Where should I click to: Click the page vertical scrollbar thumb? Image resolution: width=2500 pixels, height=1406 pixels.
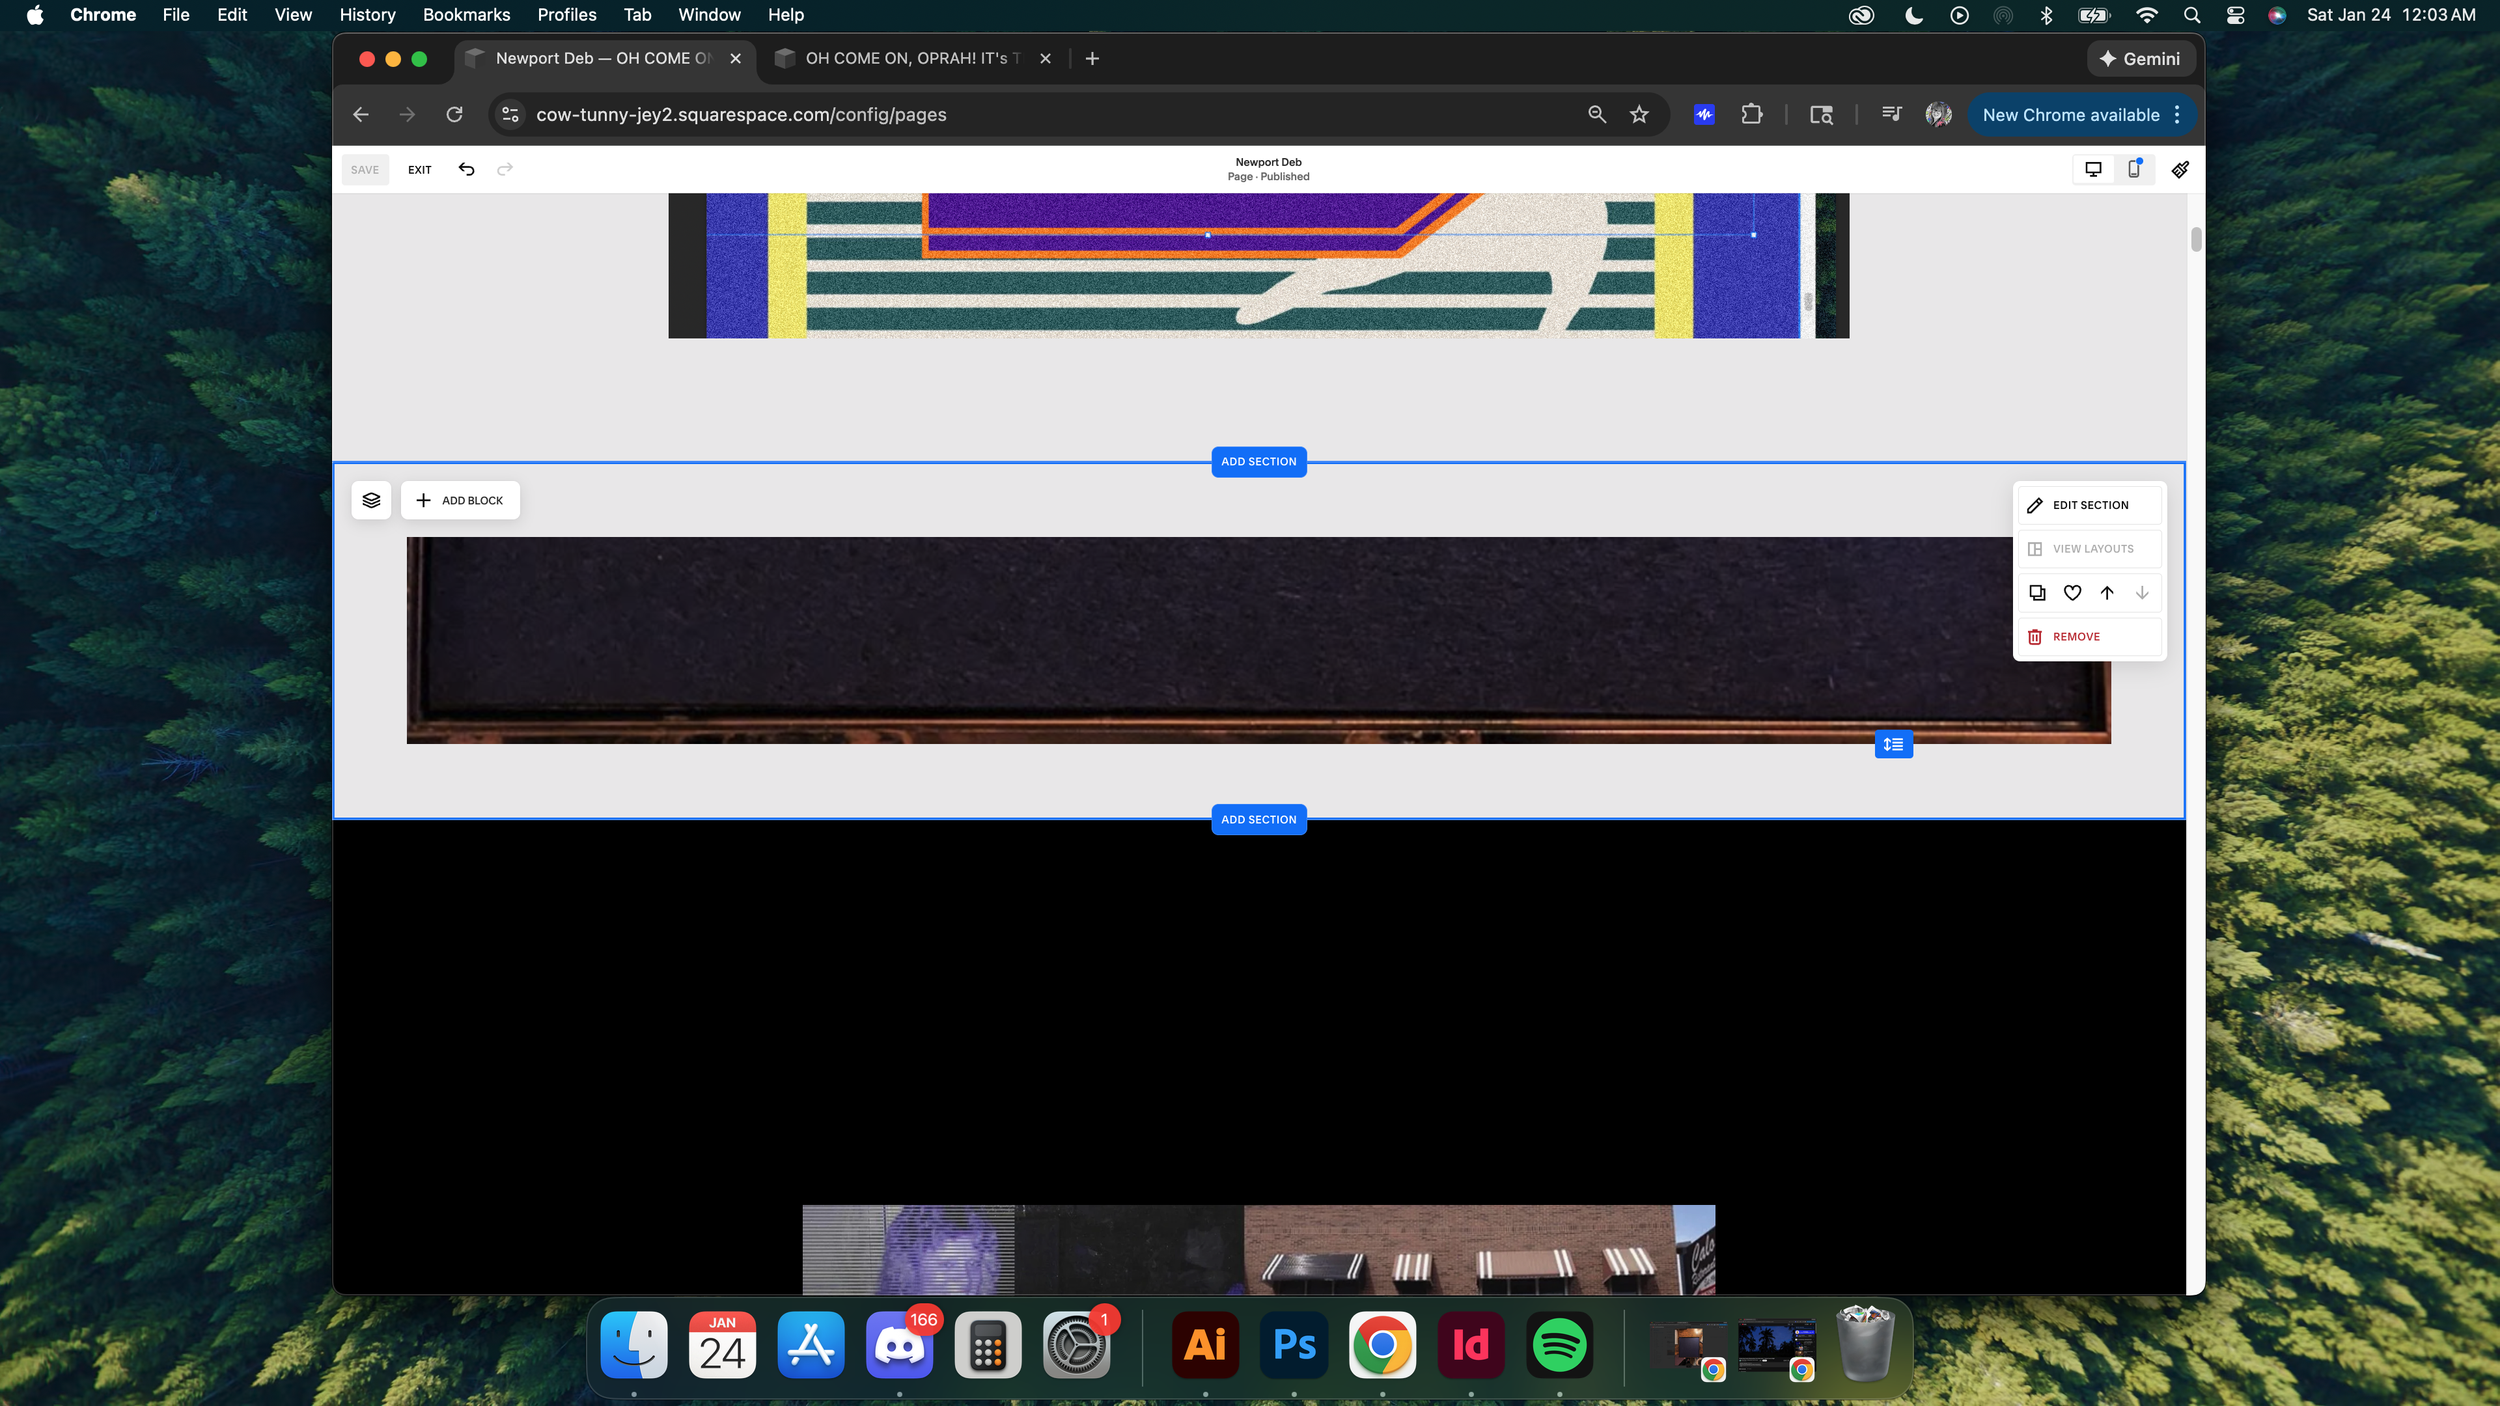[2195, 240]
